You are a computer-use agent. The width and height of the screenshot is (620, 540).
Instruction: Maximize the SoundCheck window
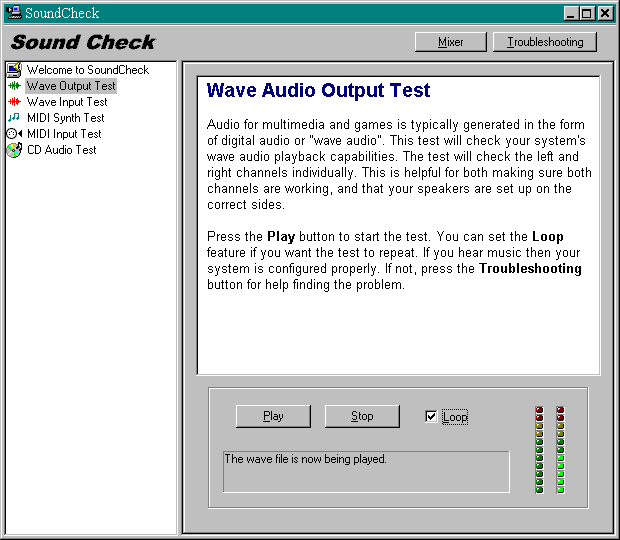tap(586, 14)
